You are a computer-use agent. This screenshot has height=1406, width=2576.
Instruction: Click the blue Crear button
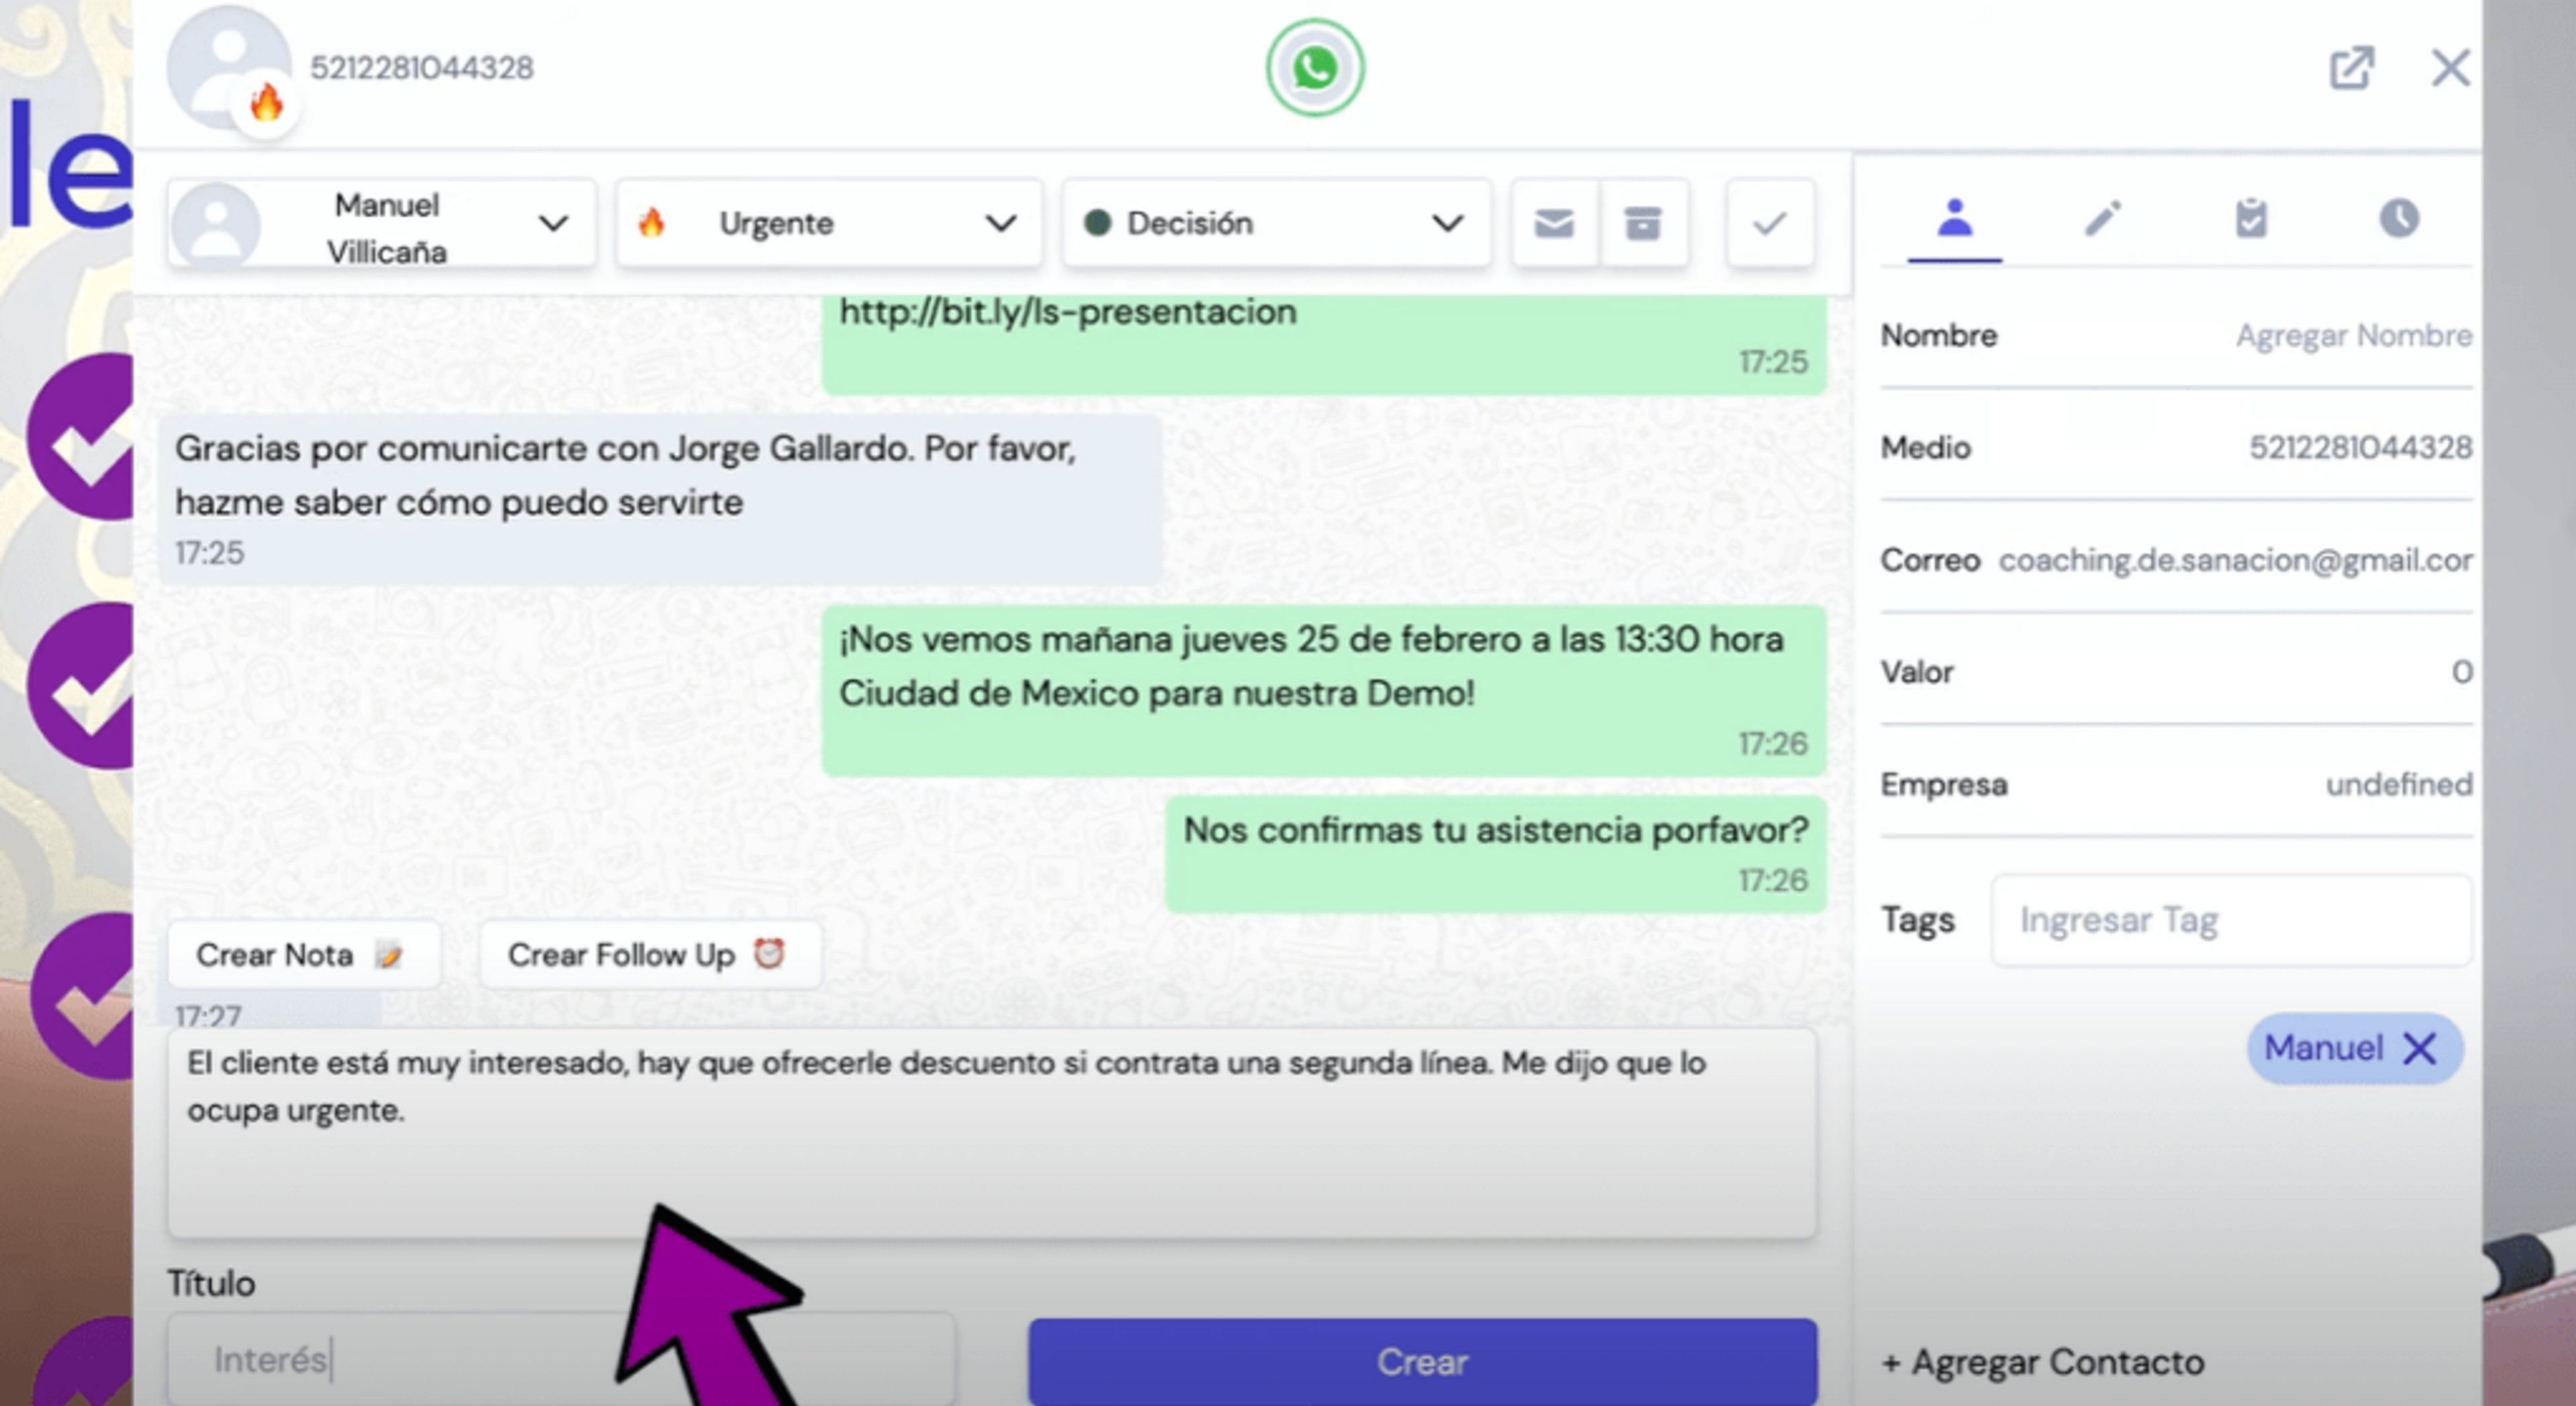(1422, 1361)
